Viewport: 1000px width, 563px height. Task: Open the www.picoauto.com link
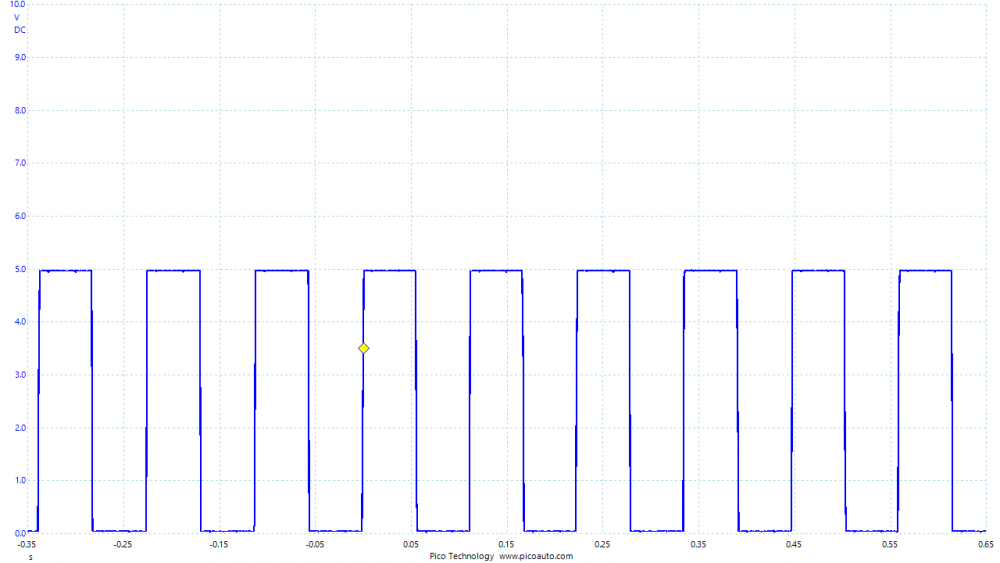pyautogui.click(x=536, y=556)
